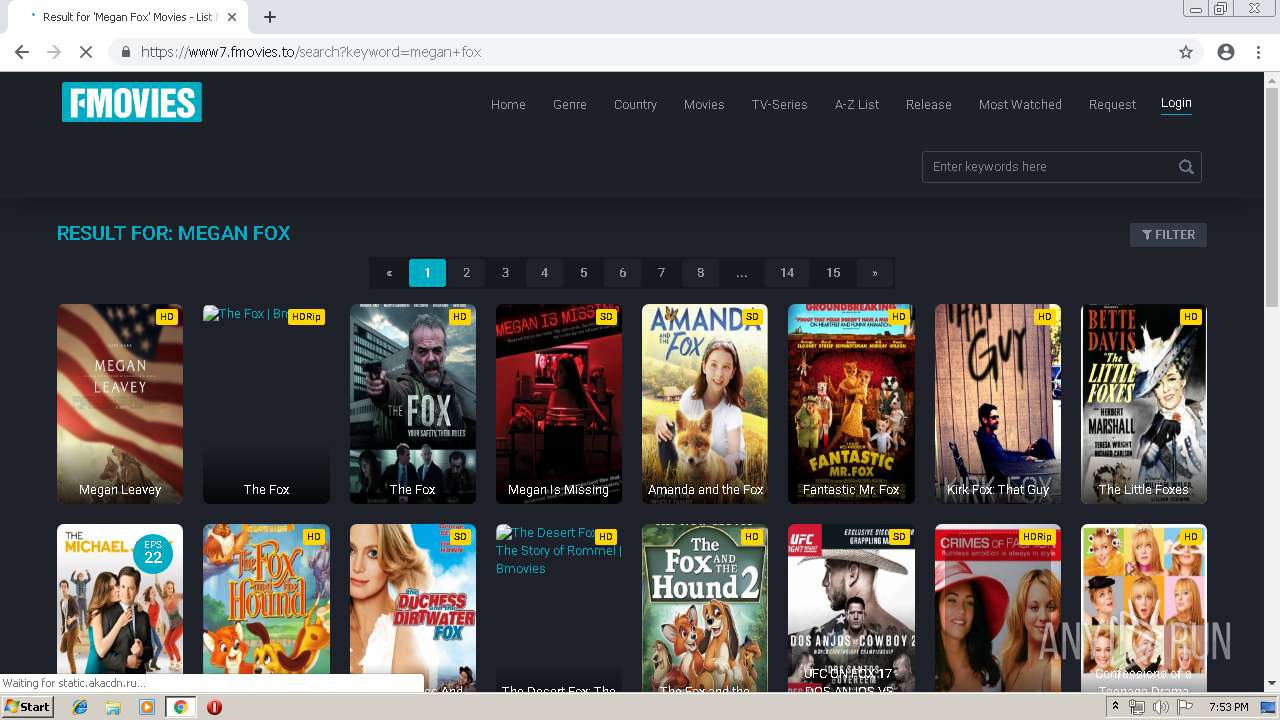Image resolution: width=1280 pixels, height=720 pixels.
Task: Open Most Watched page
Action: pos(1020,104)
